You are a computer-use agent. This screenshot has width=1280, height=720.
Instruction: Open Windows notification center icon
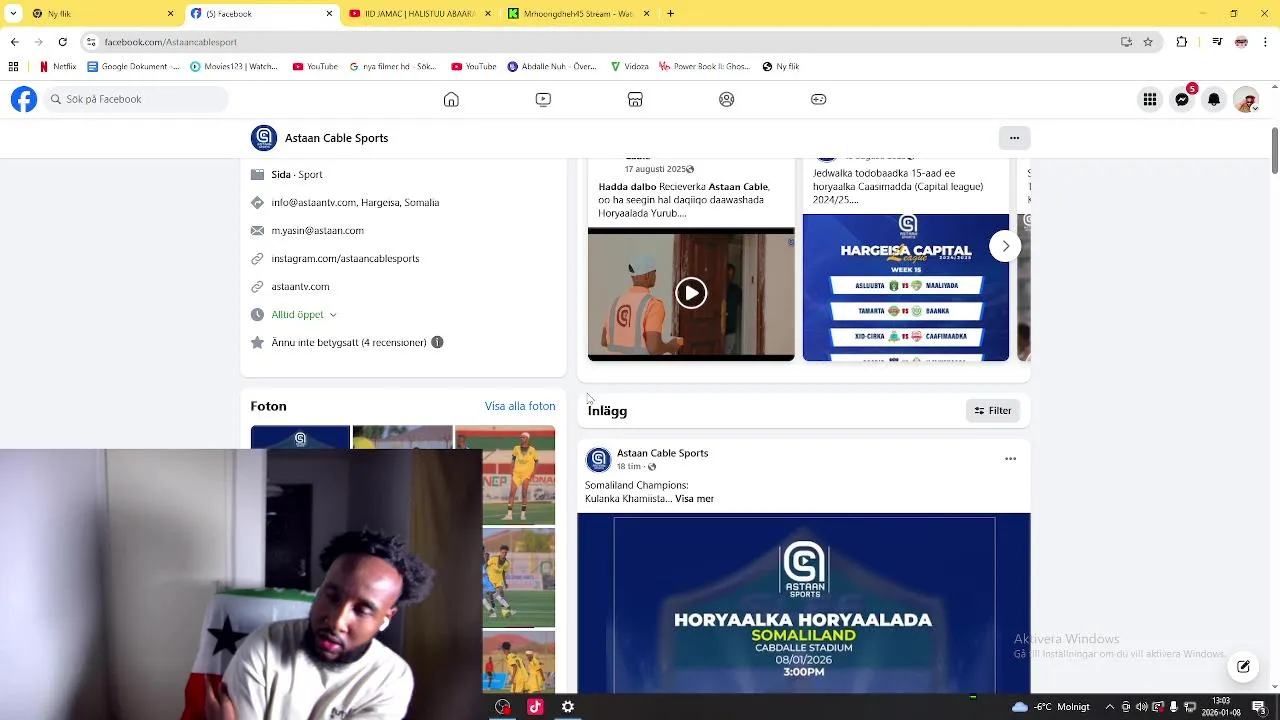[1258, 707]
